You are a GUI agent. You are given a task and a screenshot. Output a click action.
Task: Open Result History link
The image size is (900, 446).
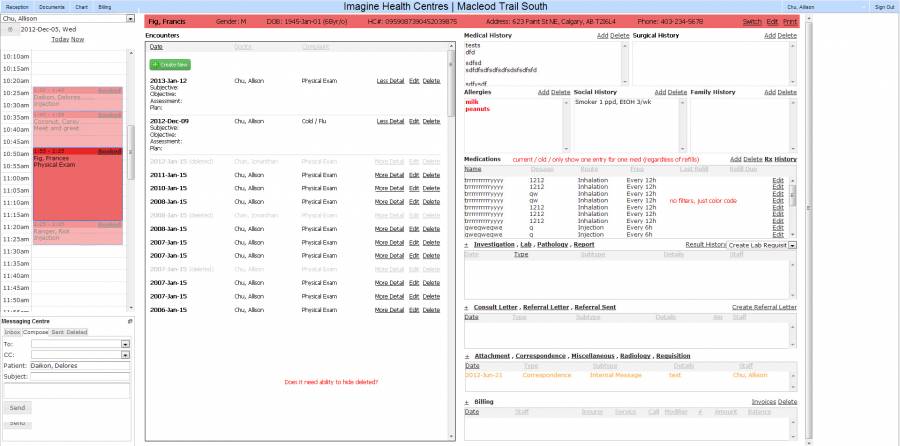[x=705, y=245]
